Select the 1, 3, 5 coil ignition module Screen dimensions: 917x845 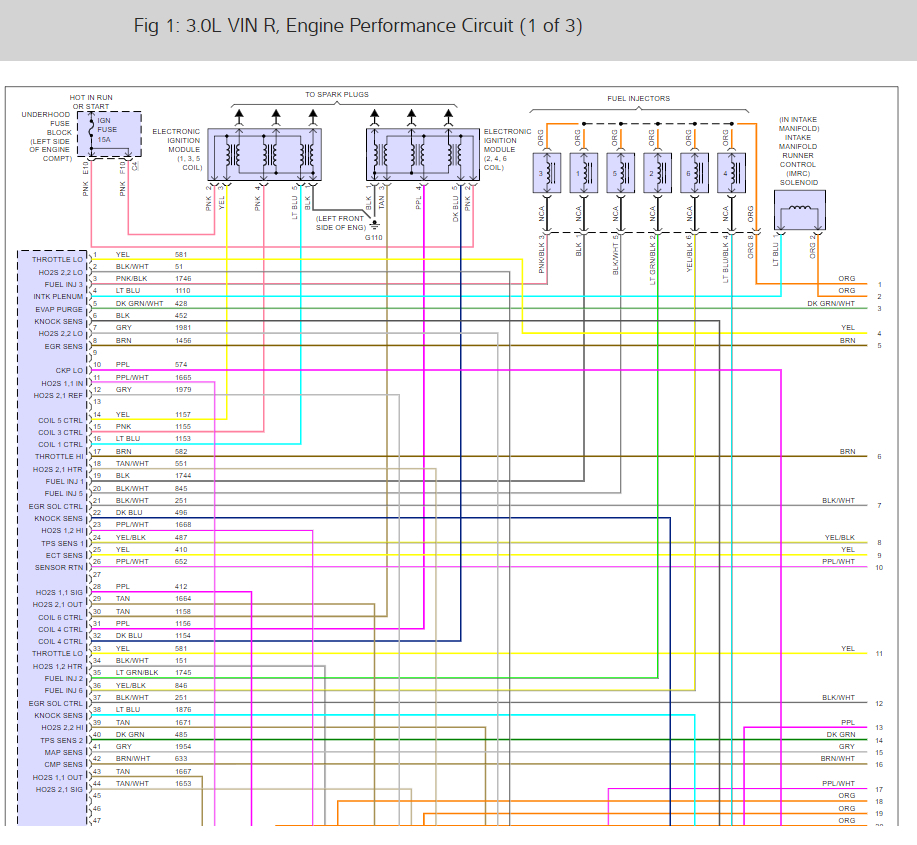click(264, 154)
